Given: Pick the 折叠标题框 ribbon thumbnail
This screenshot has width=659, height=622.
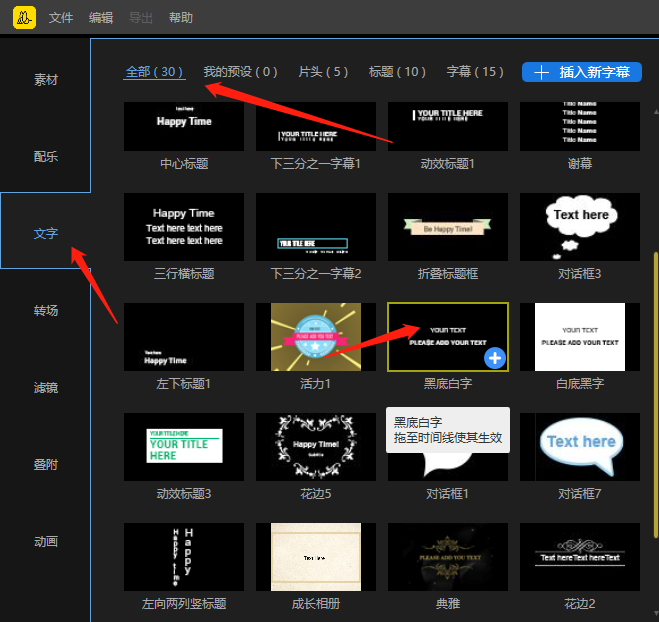Looking at the screenshot, I should point(448,227).
